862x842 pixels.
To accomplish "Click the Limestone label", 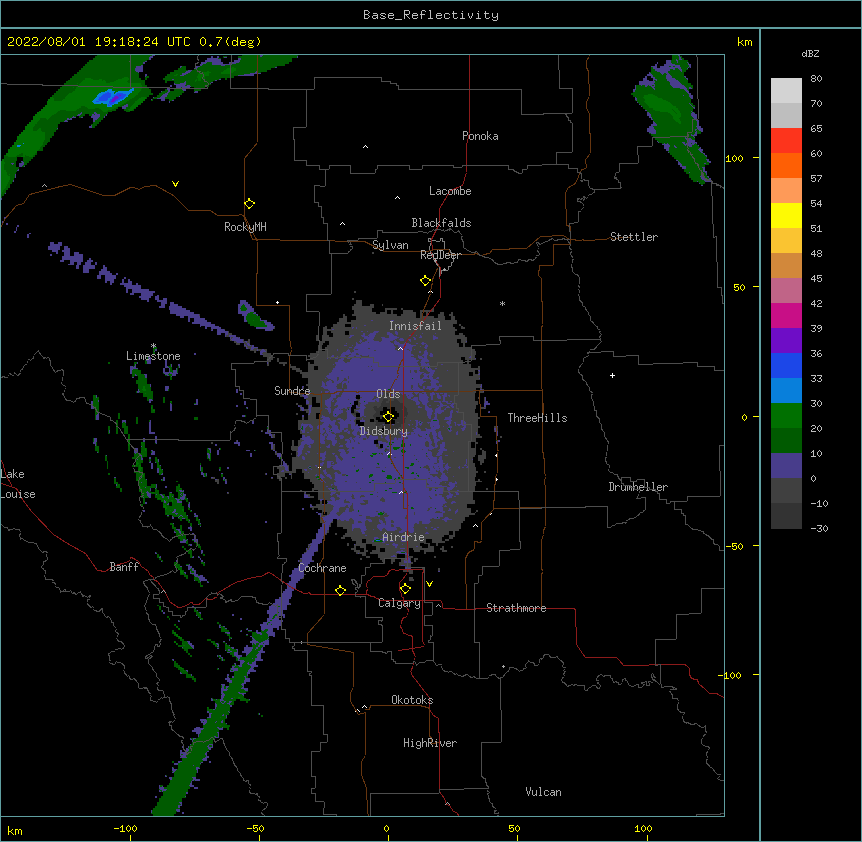I will 153,356.
